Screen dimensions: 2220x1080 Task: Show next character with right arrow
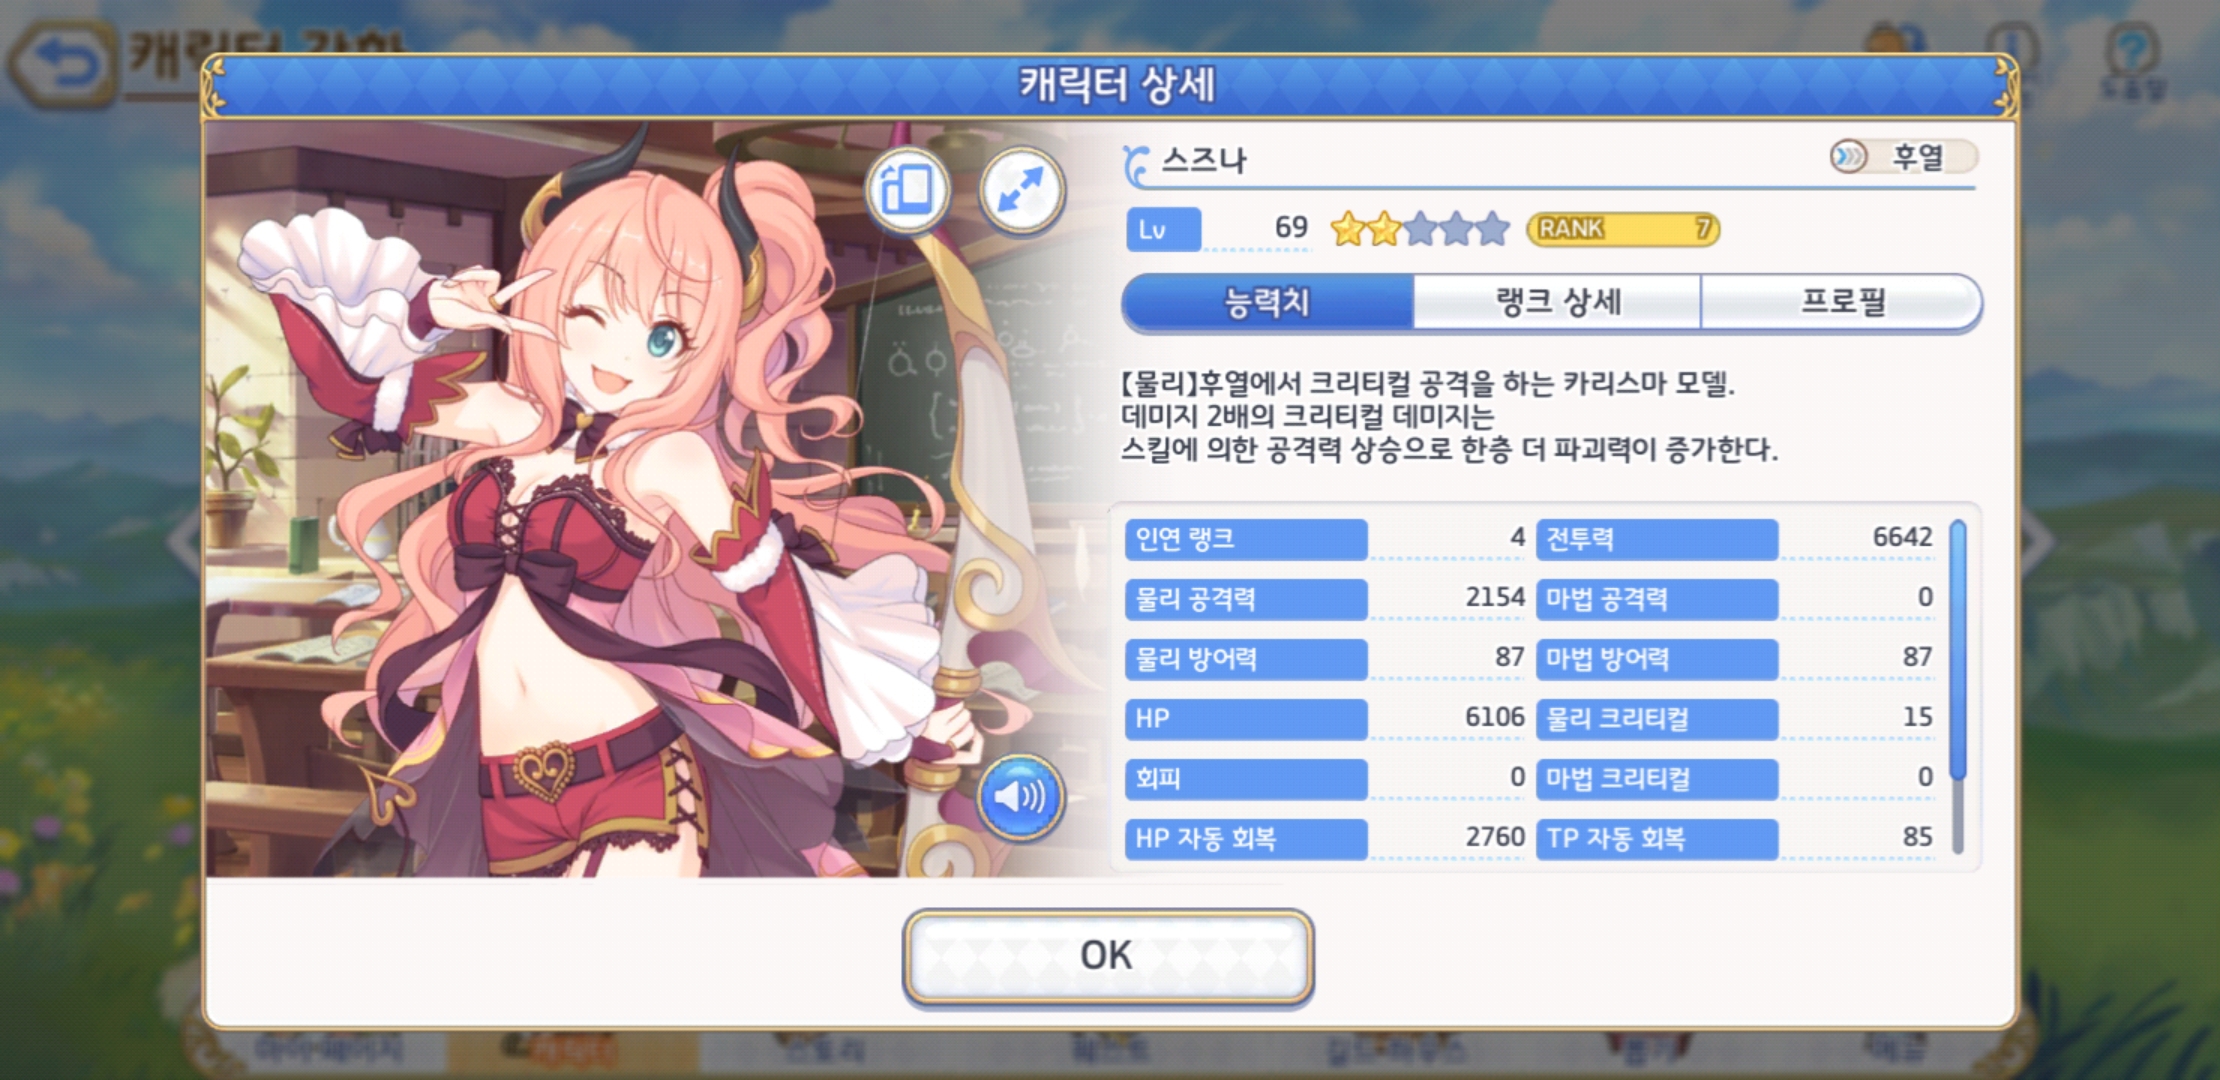[x=2036, y=540]
